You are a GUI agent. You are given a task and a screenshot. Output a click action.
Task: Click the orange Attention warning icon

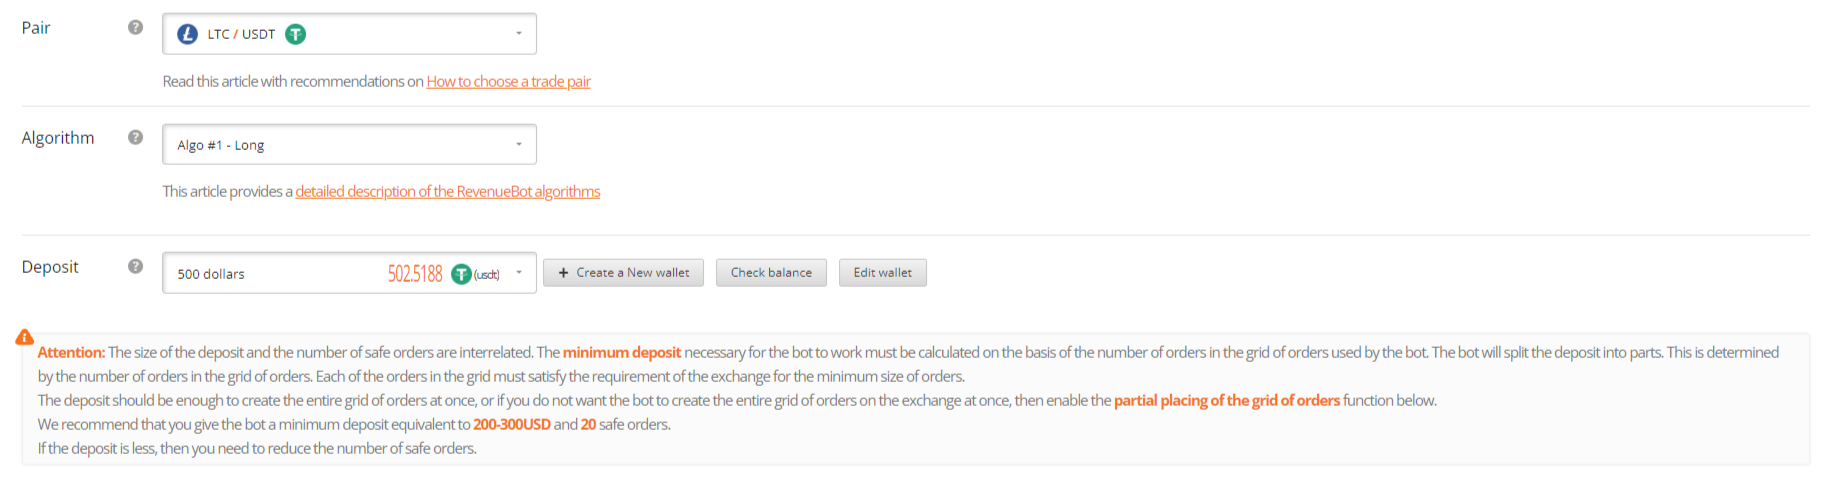coord(25,338)
